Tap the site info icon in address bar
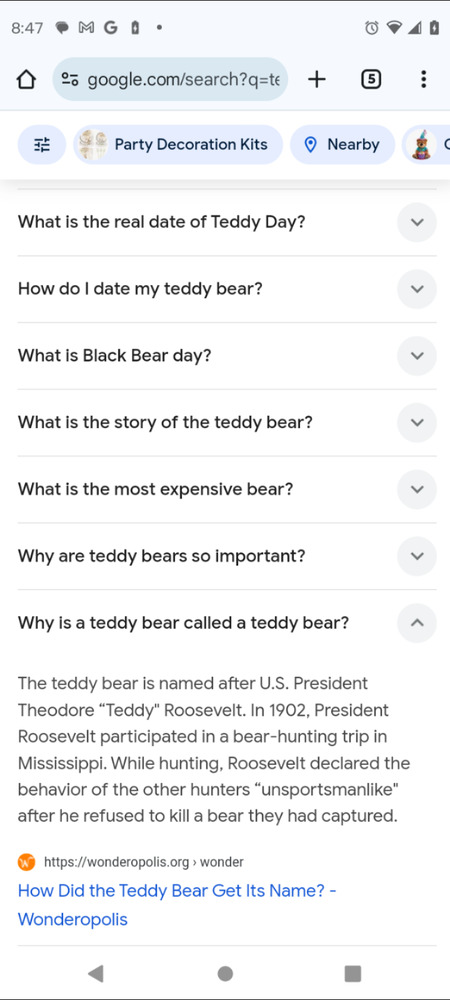 click(x=69, y=80)
